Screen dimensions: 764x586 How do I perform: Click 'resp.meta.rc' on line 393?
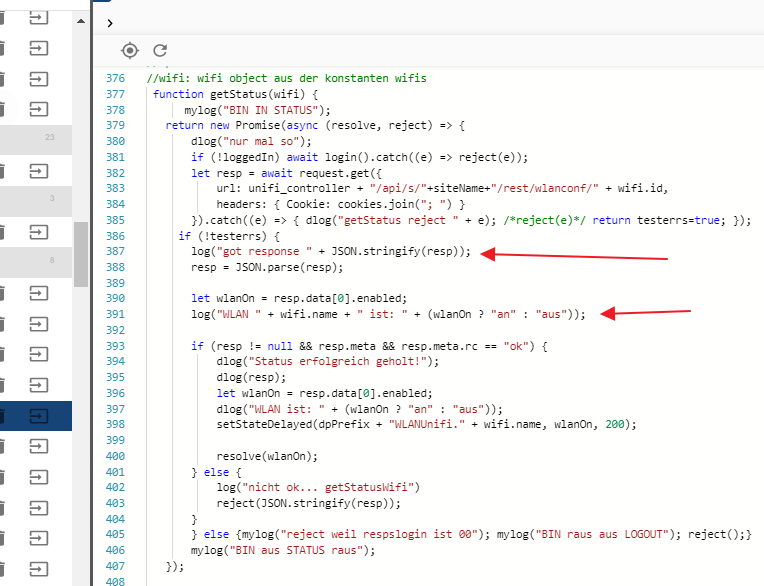(439, 346)
